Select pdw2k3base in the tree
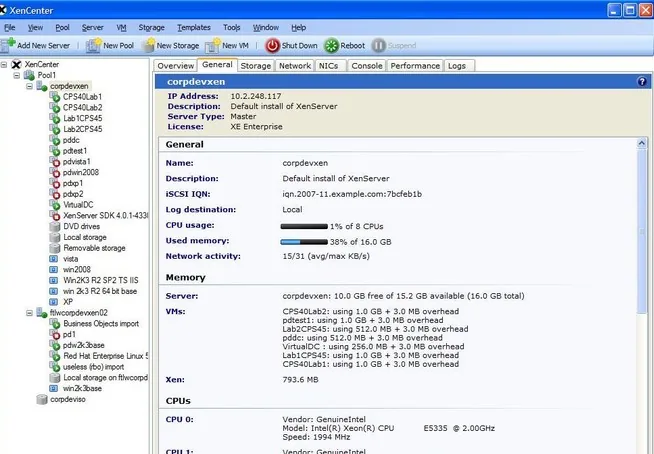The image size is (654, 454). click(83, 345)
